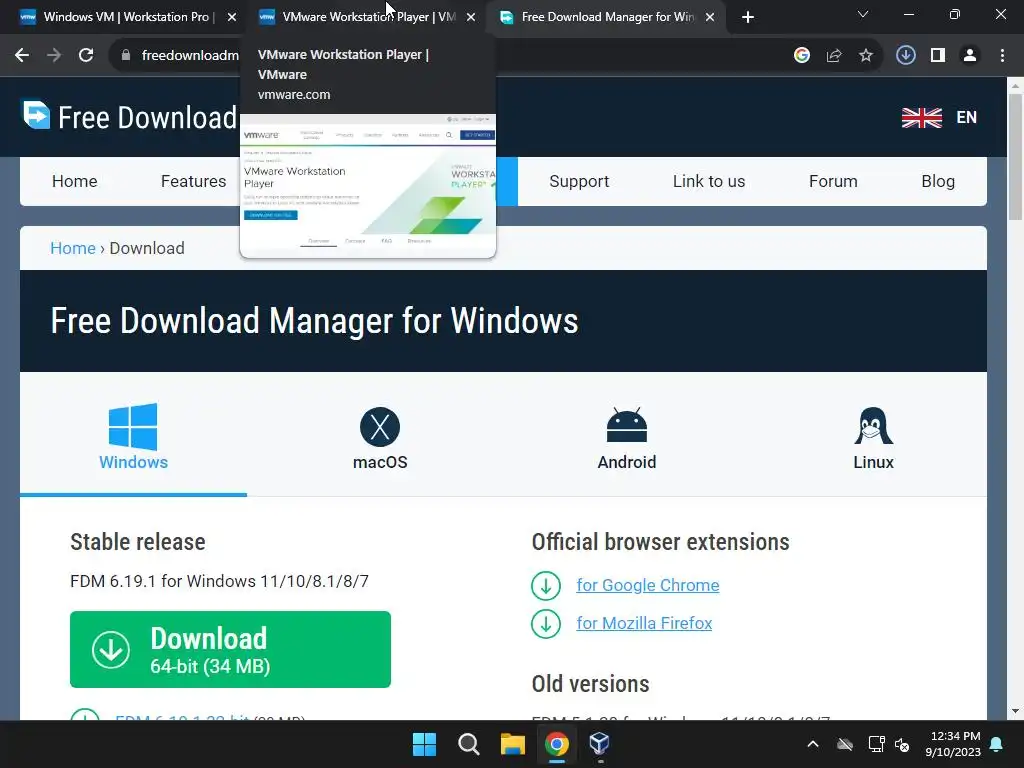
Task: Open the Link to us navigation item
Action: coord(709,182)
